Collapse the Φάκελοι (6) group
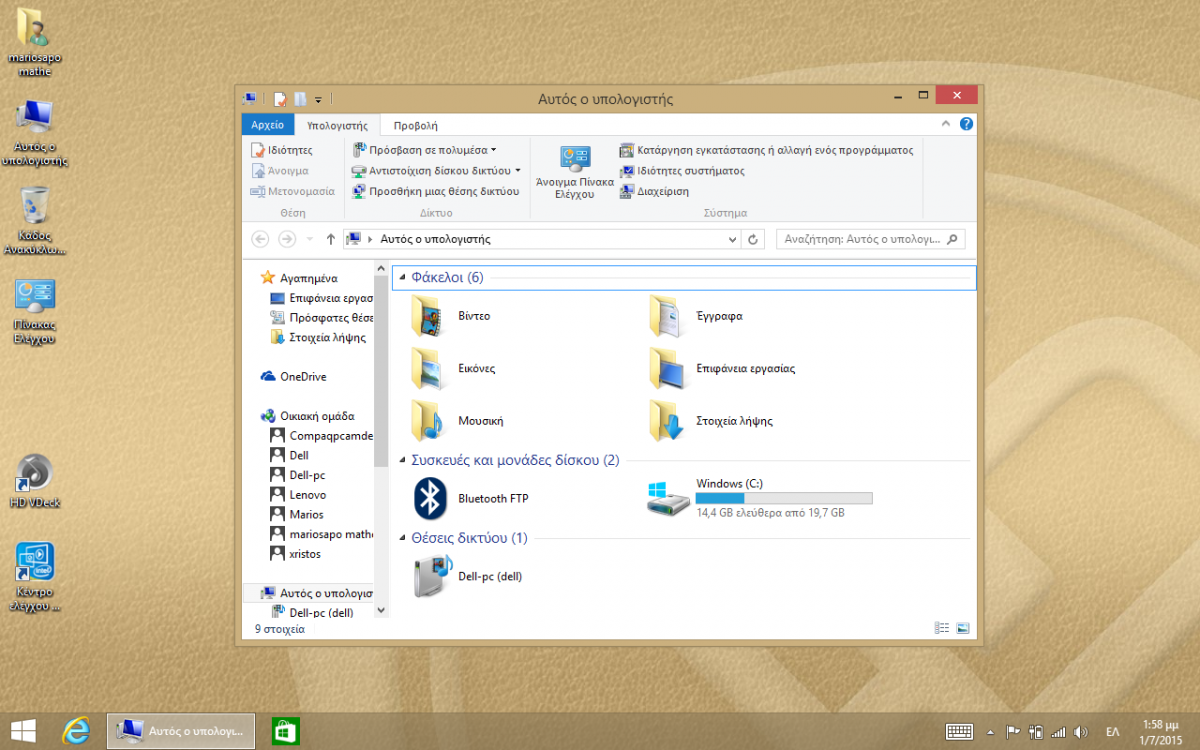This screenshot has width=1200, height=750. pos(402,277)
